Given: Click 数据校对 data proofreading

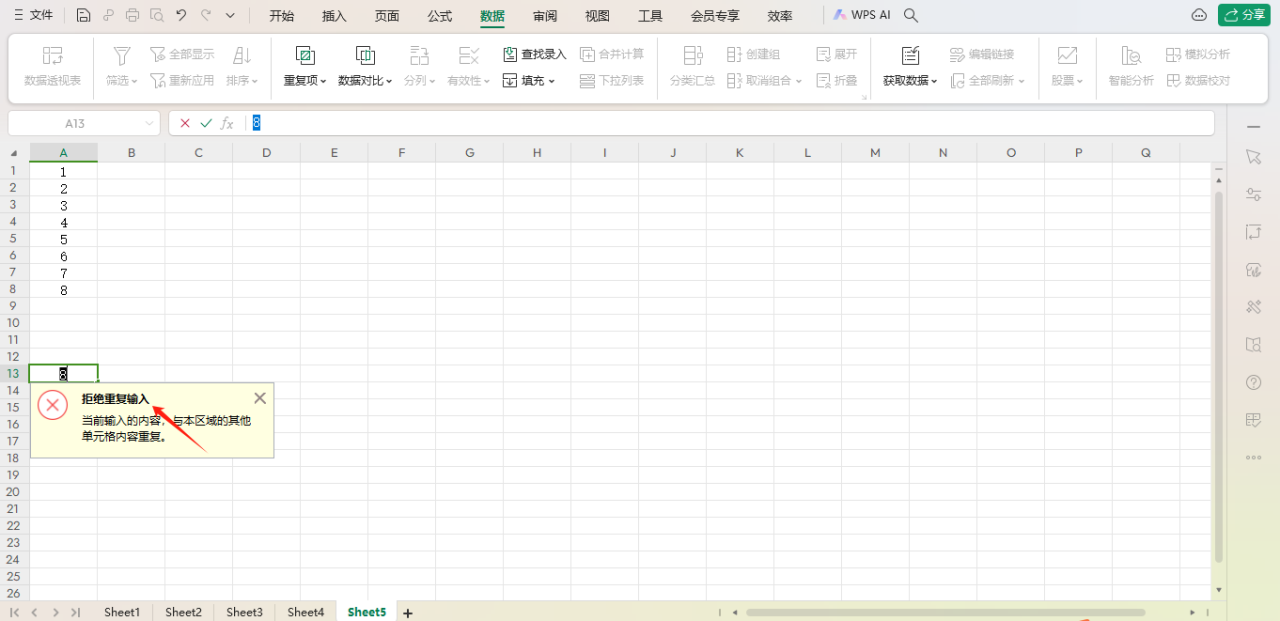Looking at the screenshot, I should tap(1198, 80).
